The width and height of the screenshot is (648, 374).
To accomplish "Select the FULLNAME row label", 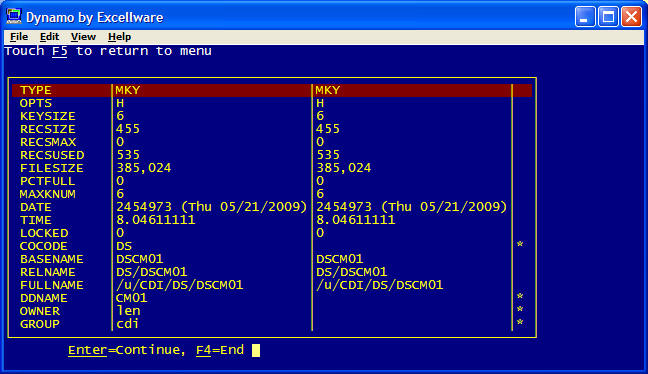I will (x=52, y=286).
